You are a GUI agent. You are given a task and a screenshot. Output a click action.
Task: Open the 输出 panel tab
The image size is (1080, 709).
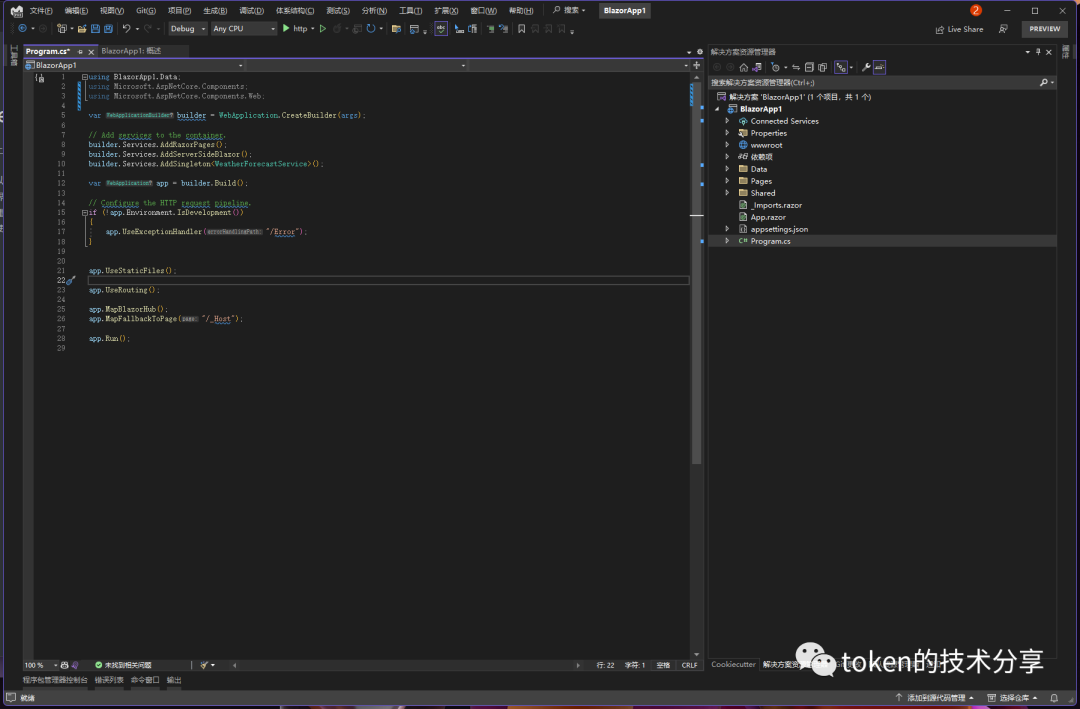[x=174, y=680]
